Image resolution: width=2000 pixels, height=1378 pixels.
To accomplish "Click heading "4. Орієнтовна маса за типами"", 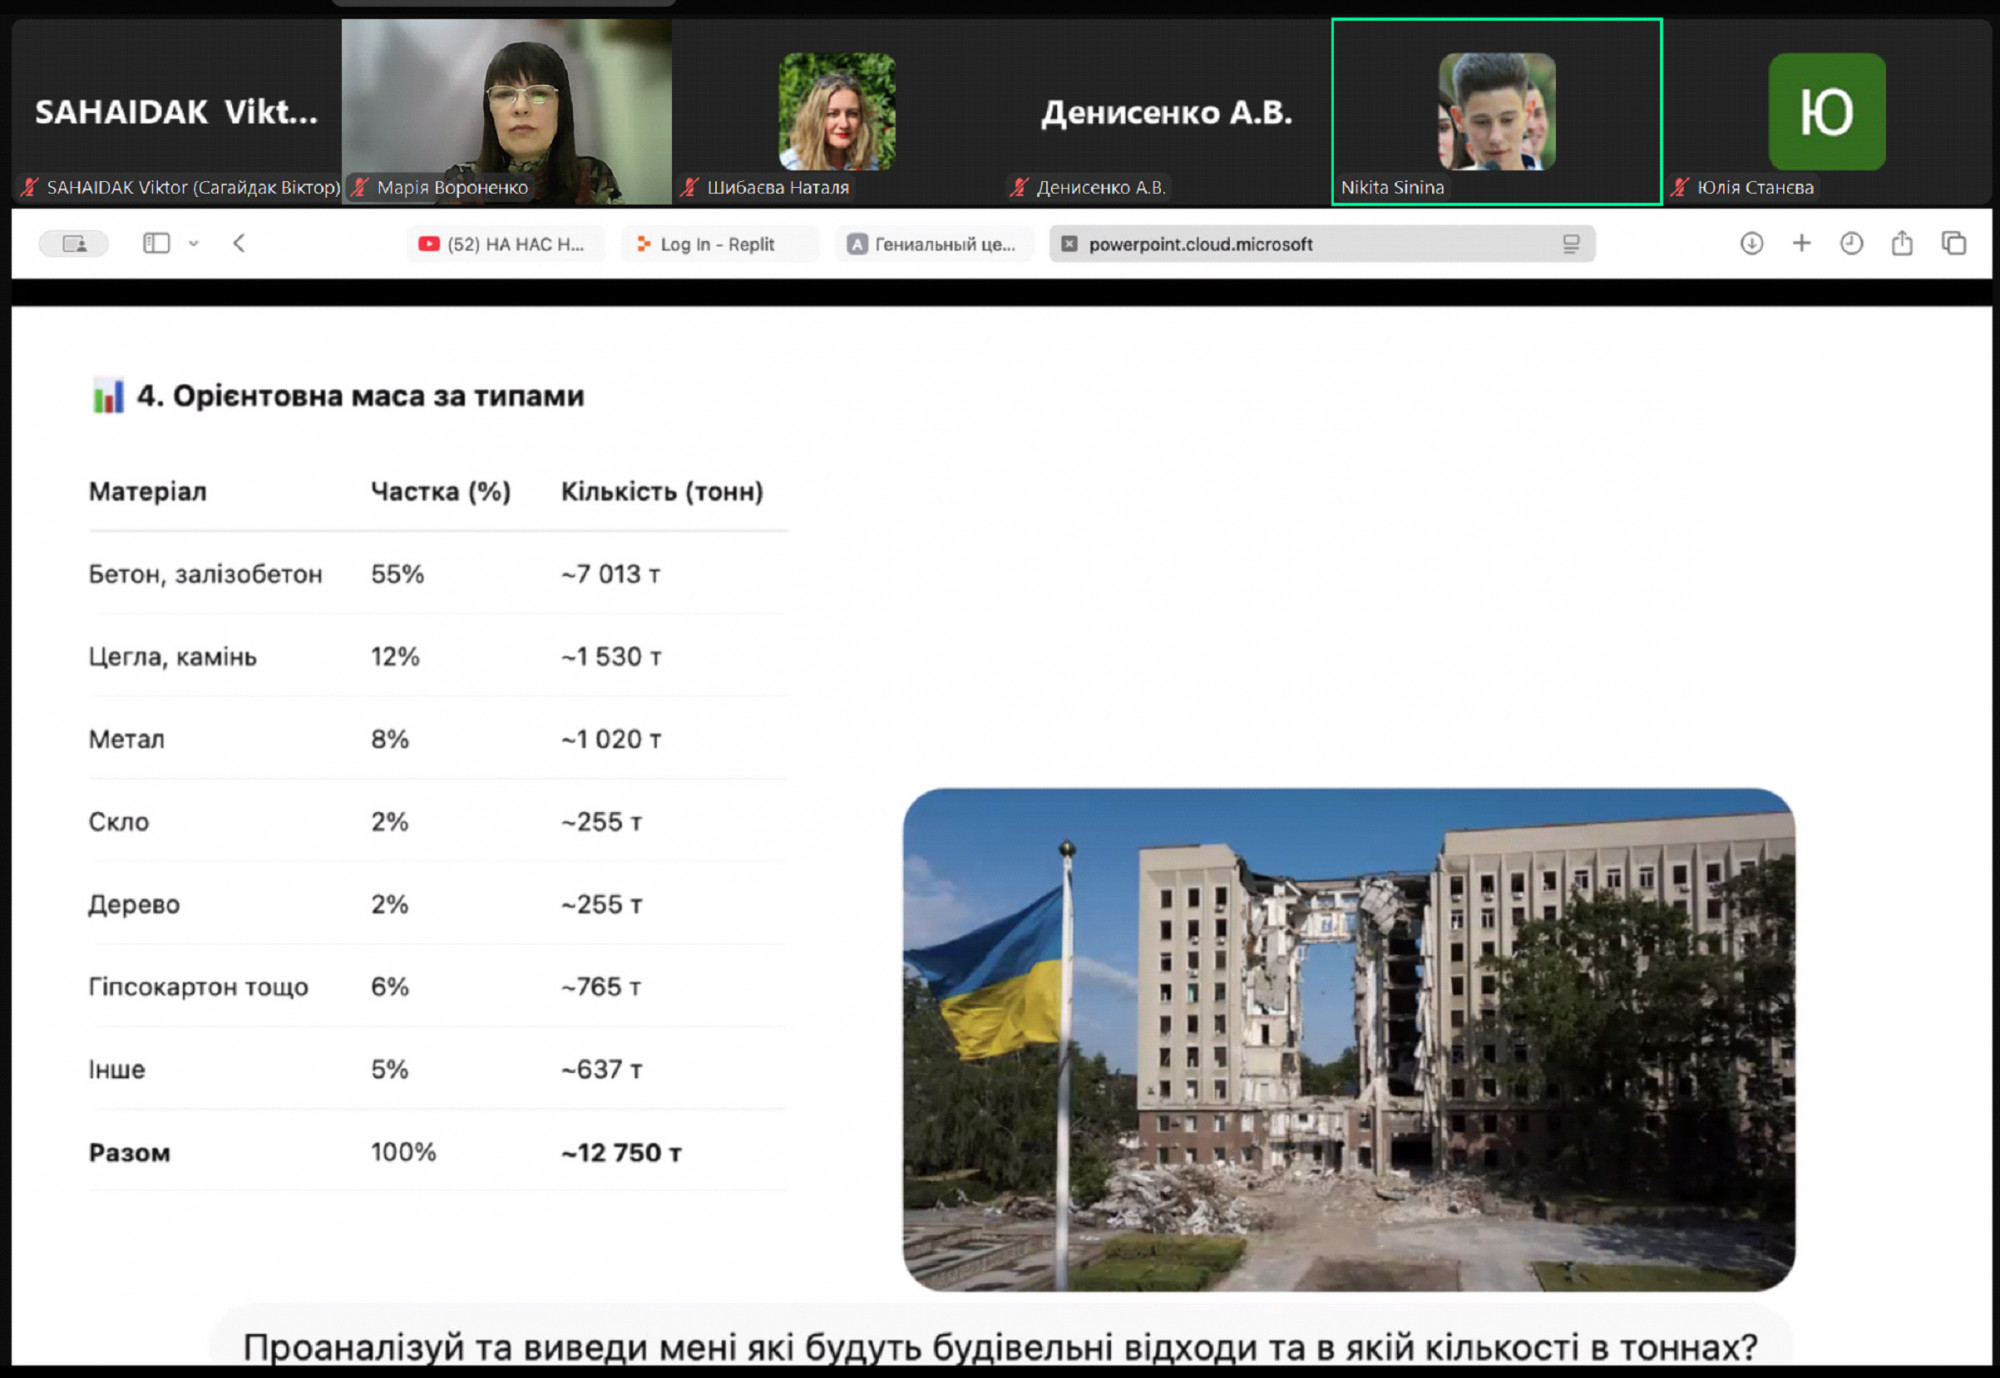I will [360, 396].
